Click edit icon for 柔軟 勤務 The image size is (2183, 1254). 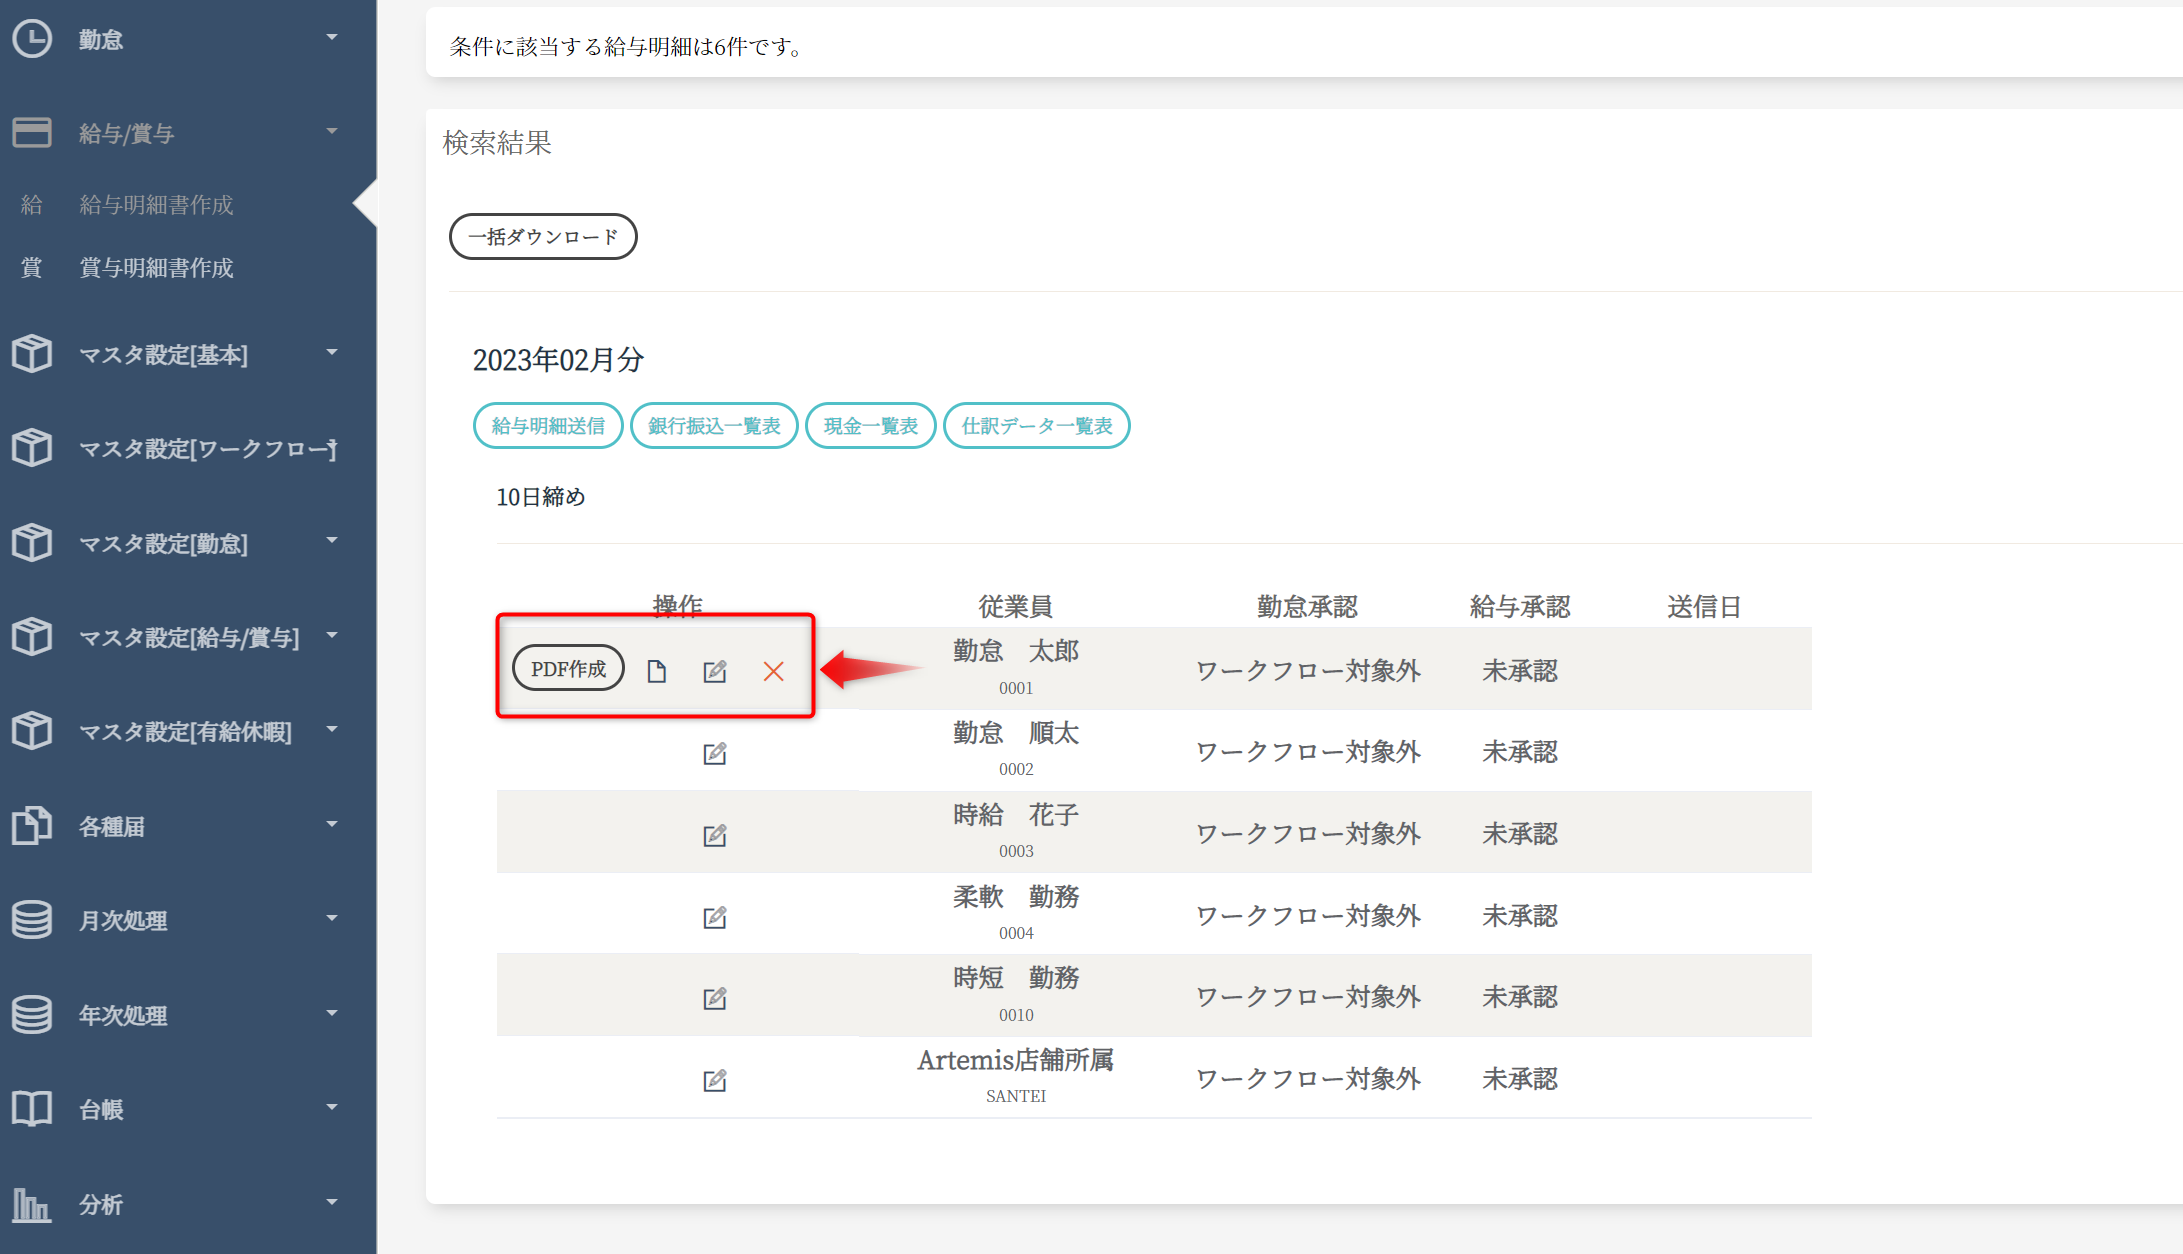(x=714, y=917)
